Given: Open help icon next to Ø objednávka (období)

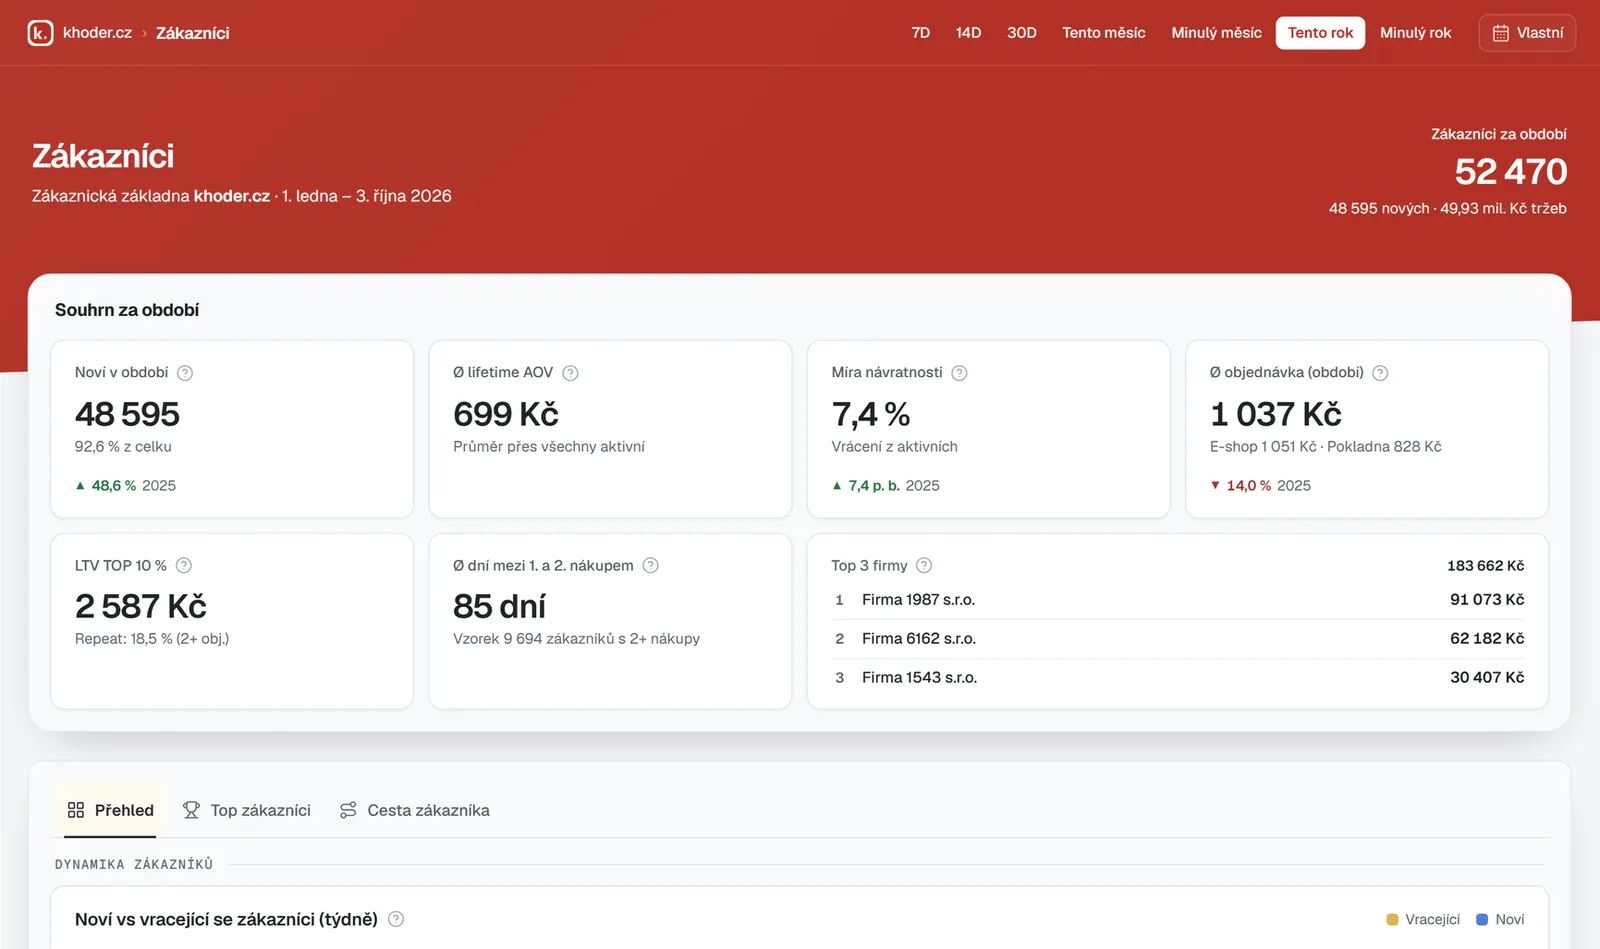Looking at the screenshot, I should pyautogui.click(x=1380, y=373).
